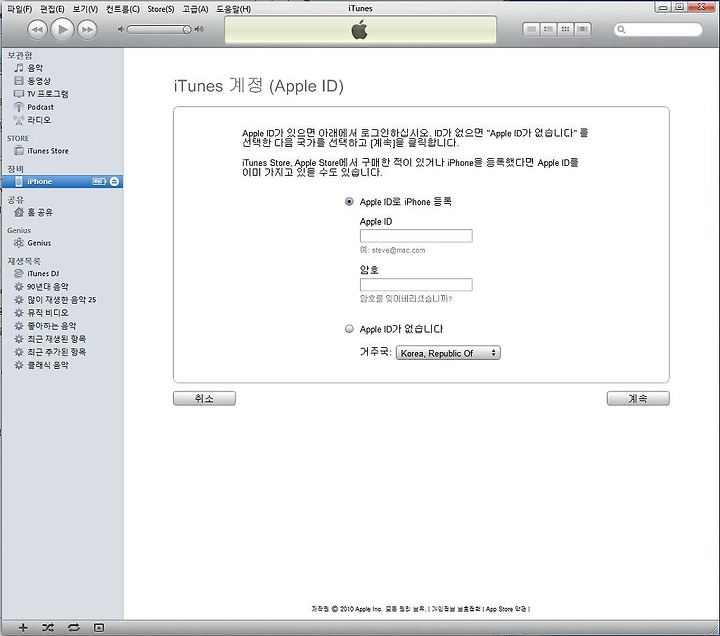The width and height of the screenshot is (720, 636).
Task: Eject the iPhone device
Action: coord(114,181)
